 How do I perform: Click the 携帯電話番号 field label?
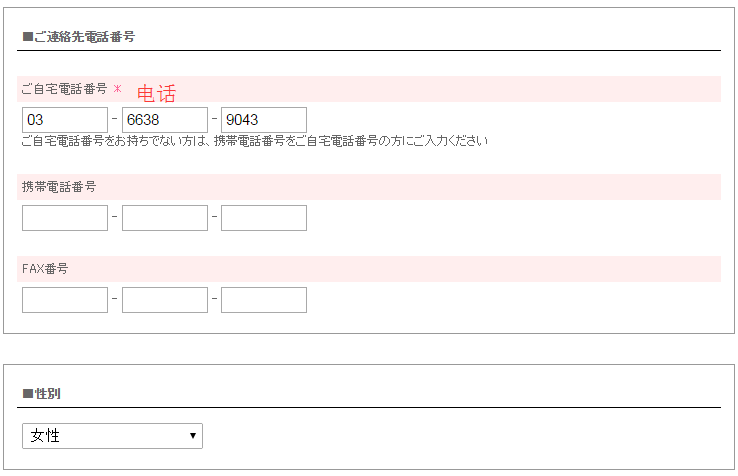click(59, 187)
